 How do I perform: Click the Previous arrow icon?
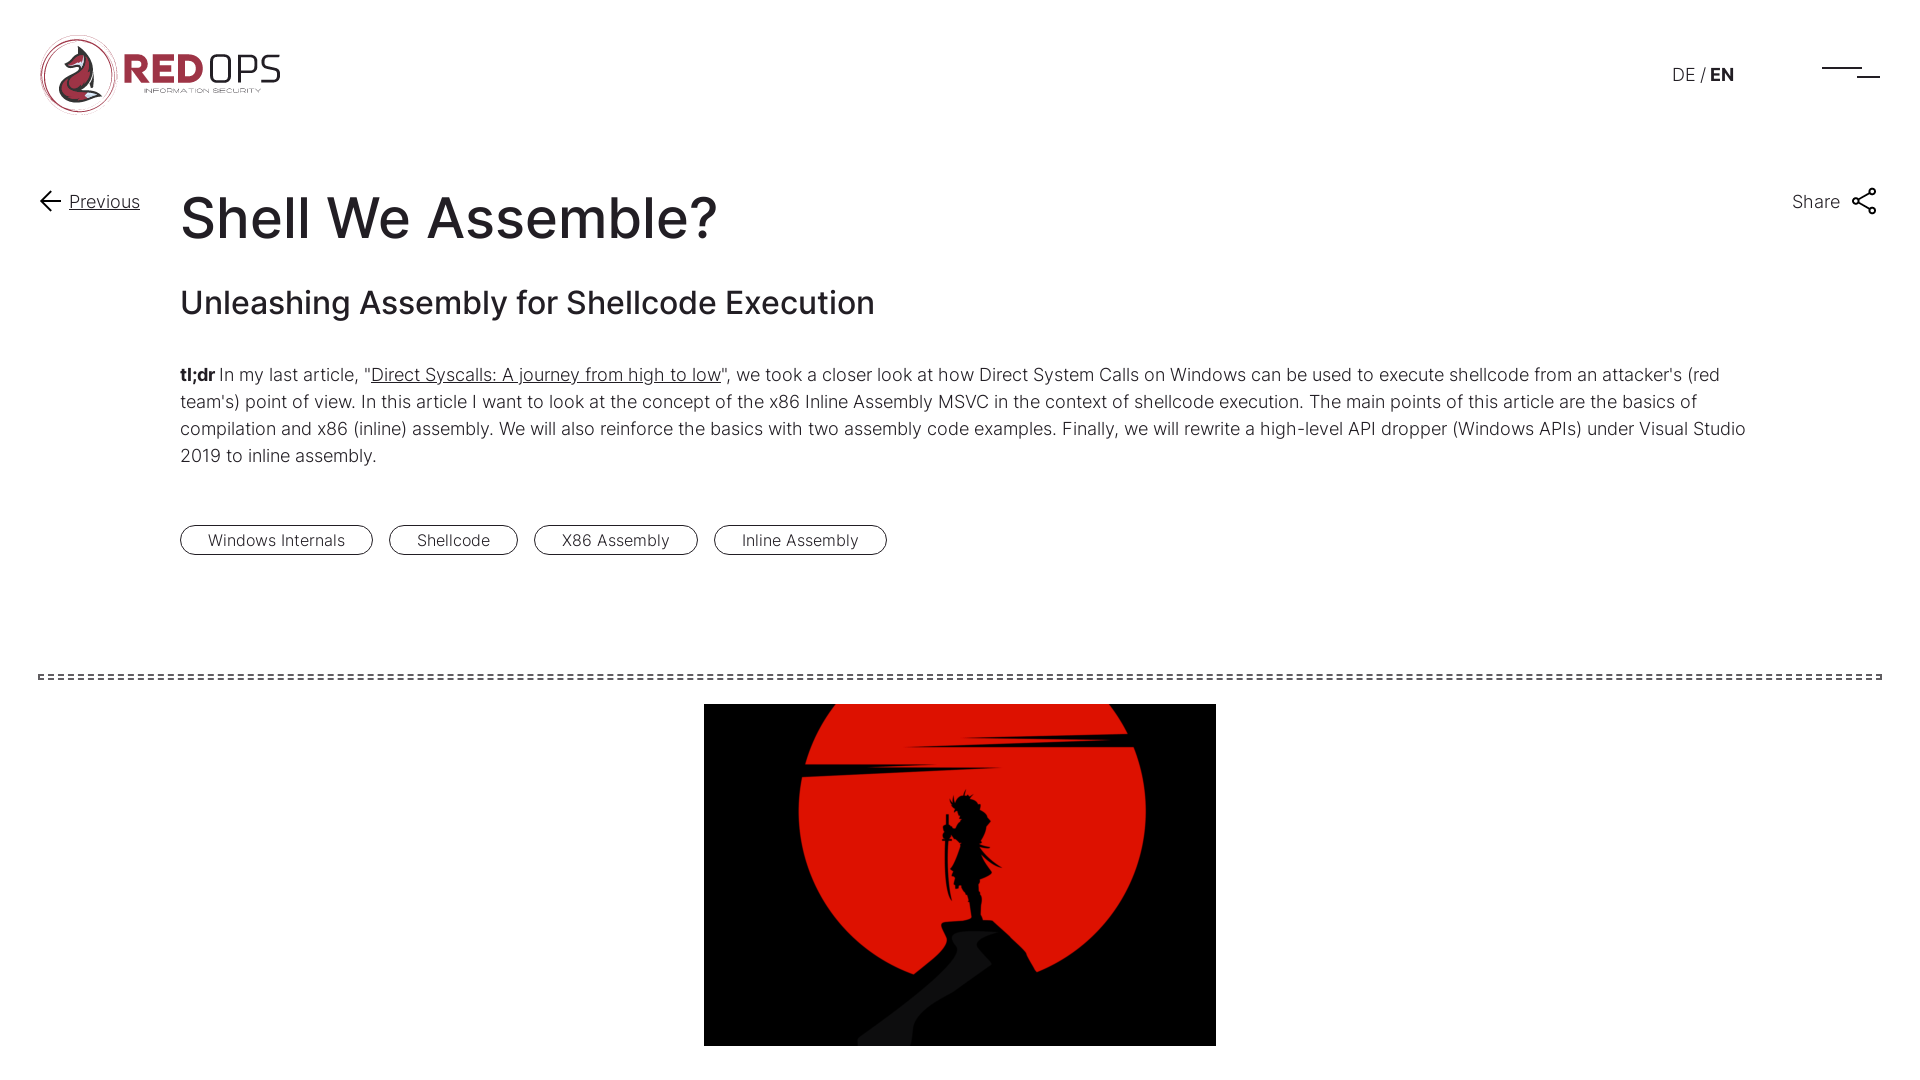(x=50, y=200)
